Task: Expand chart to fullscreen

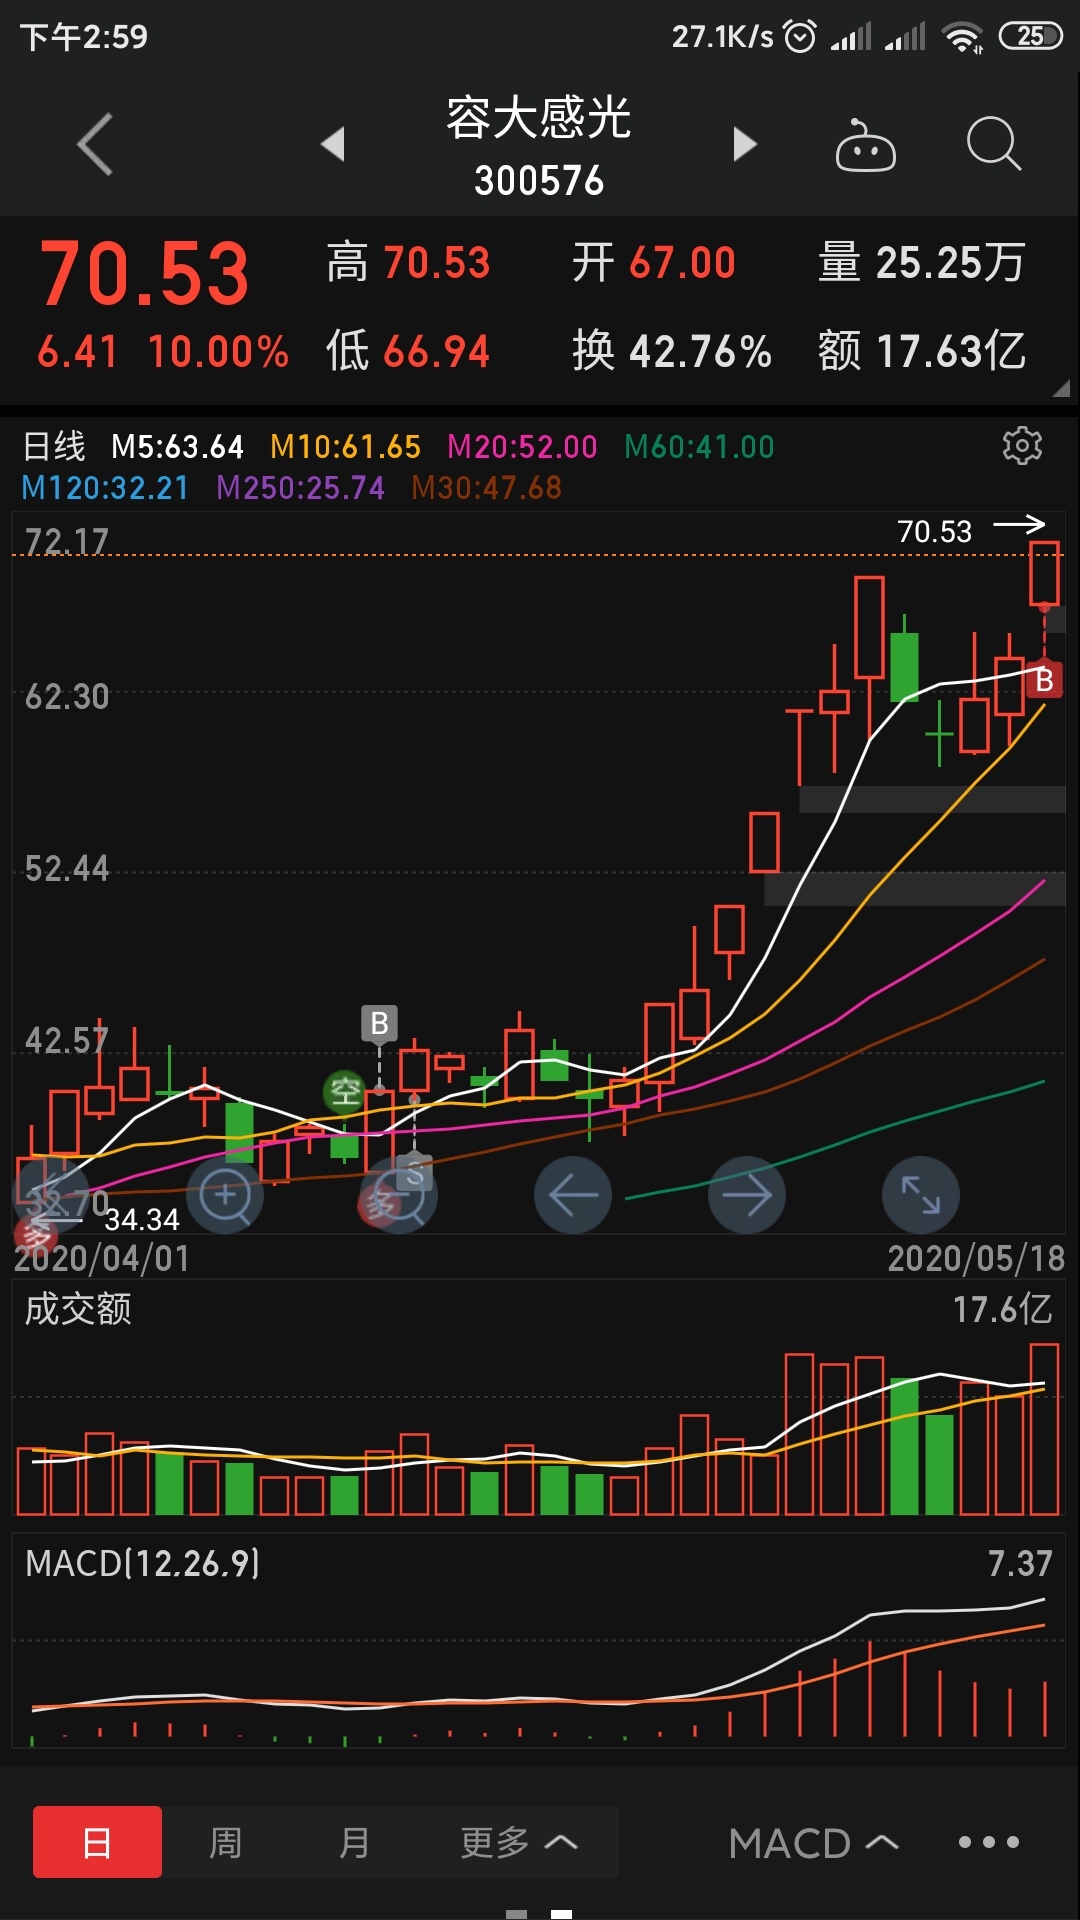Action: point(920,1195)
